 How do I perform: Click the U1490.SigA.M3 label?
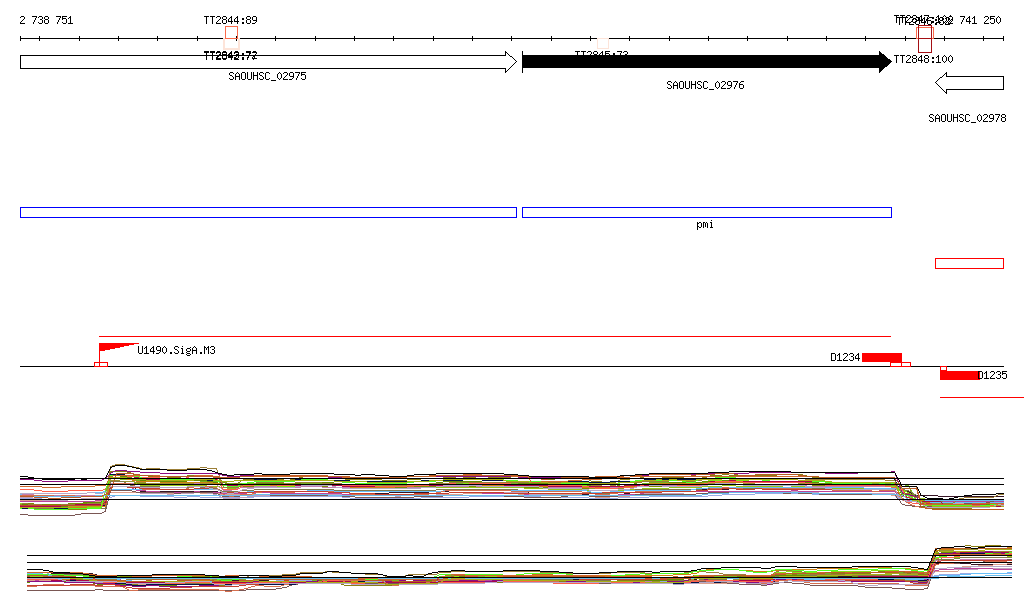pyautogui.click(x=176, y=350)
